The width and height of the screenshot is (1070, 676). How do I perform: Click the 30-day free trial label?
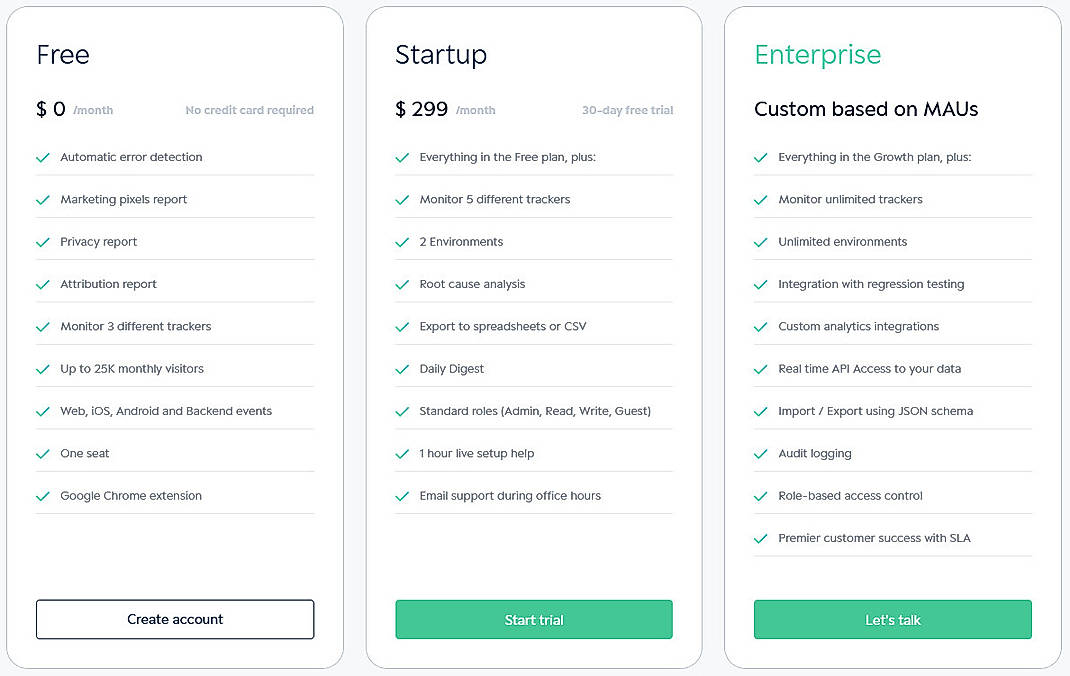point(627,110)
